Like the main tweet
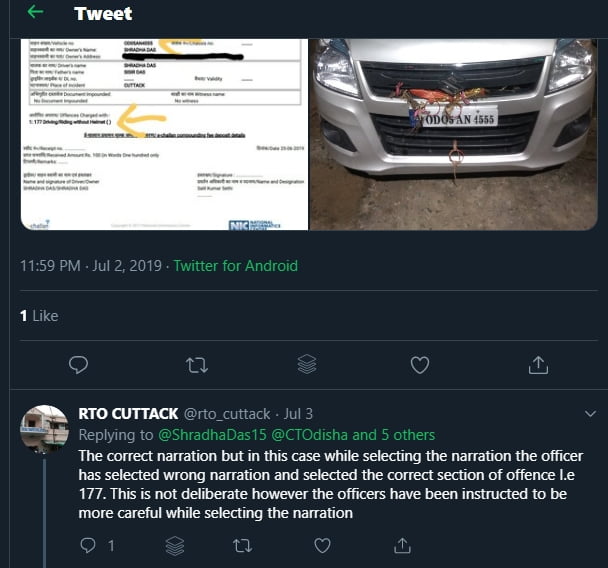Viewport: 608px width, 568px height. pyautogui.click(x=421, y=365)
